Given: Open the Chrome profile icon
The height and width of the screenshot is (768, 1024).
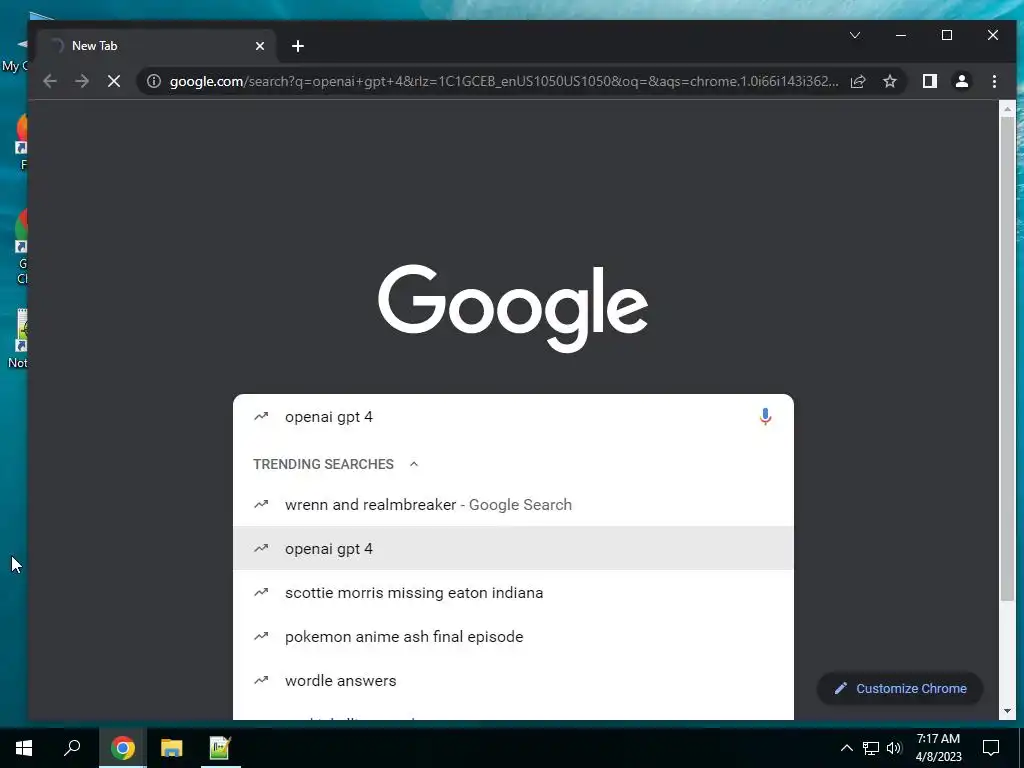Looking at the screenshot, I should 961,81.
